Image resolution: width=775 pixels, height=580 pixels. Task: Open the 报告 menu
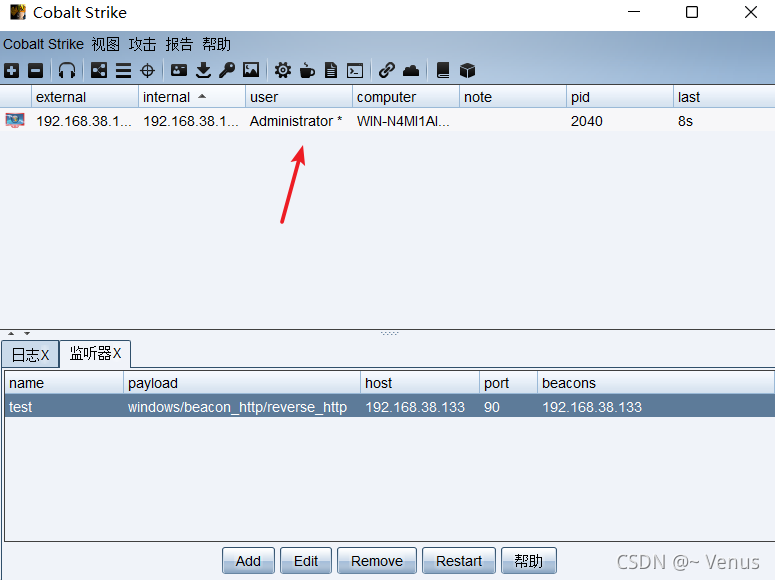coord(179,45)
